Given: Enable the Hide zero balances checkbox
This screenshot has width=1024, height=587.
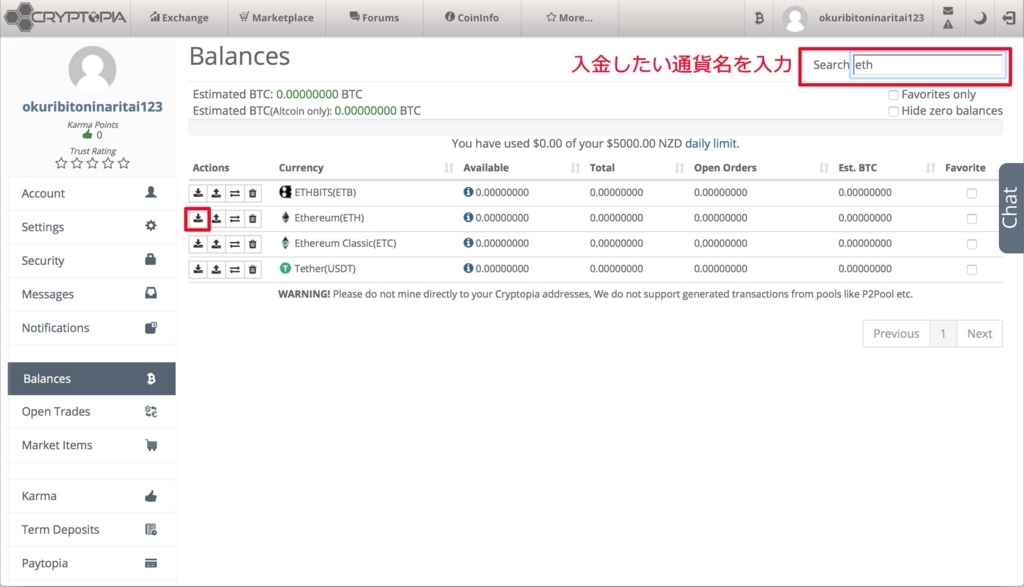Looking at the screenshot, I should (x=893, y=111).
